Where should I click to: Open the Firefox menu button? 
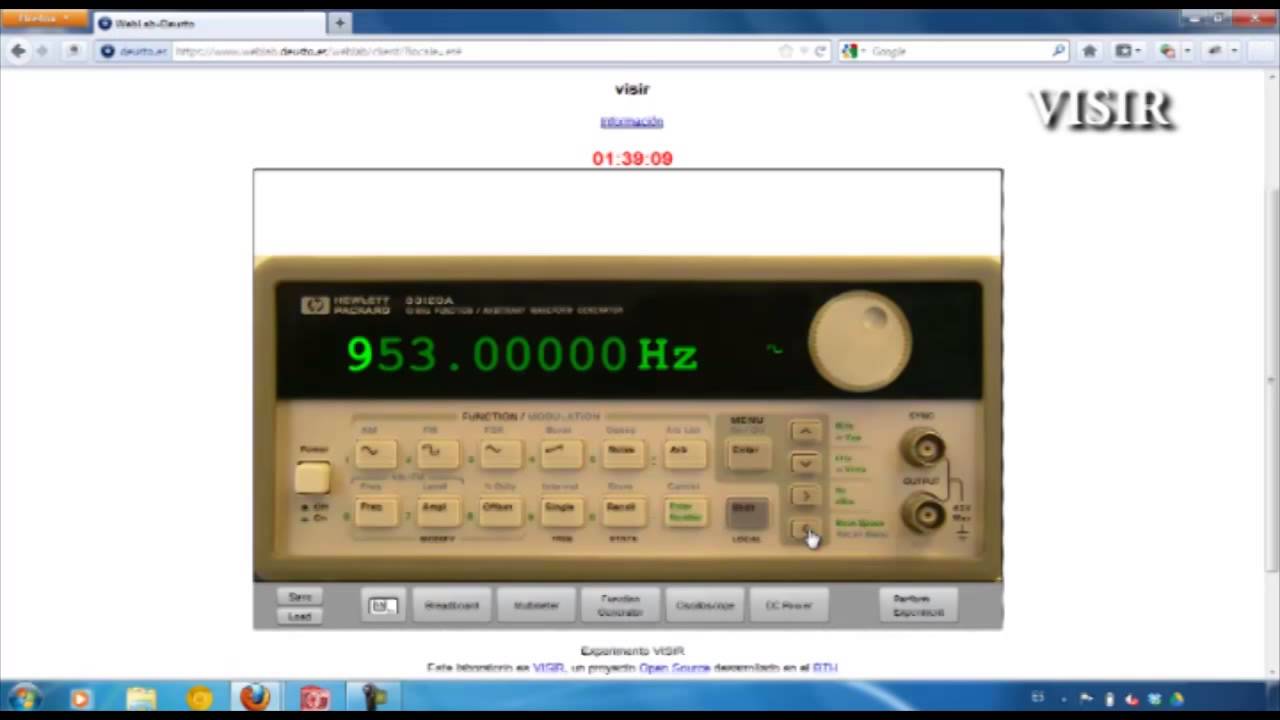tap(45, 18)
